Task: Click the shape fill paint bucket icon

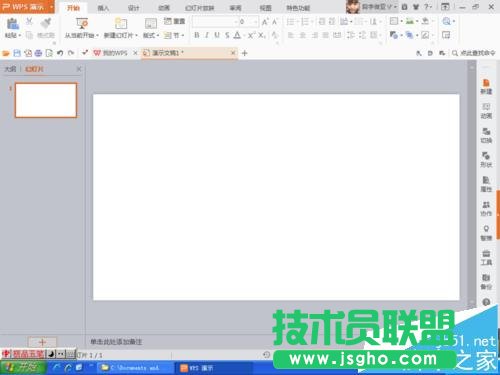Action: [425, 22]
